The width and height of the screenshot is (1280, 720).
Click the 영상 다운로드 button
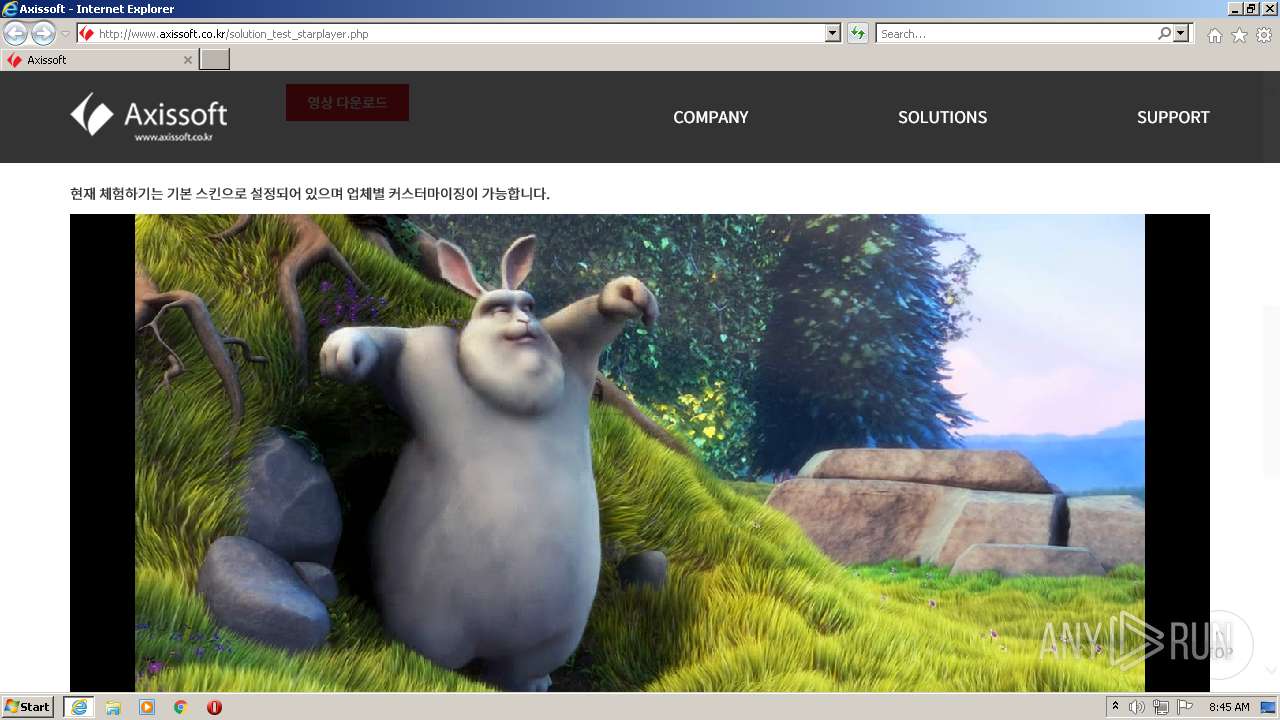coord(347,103)
